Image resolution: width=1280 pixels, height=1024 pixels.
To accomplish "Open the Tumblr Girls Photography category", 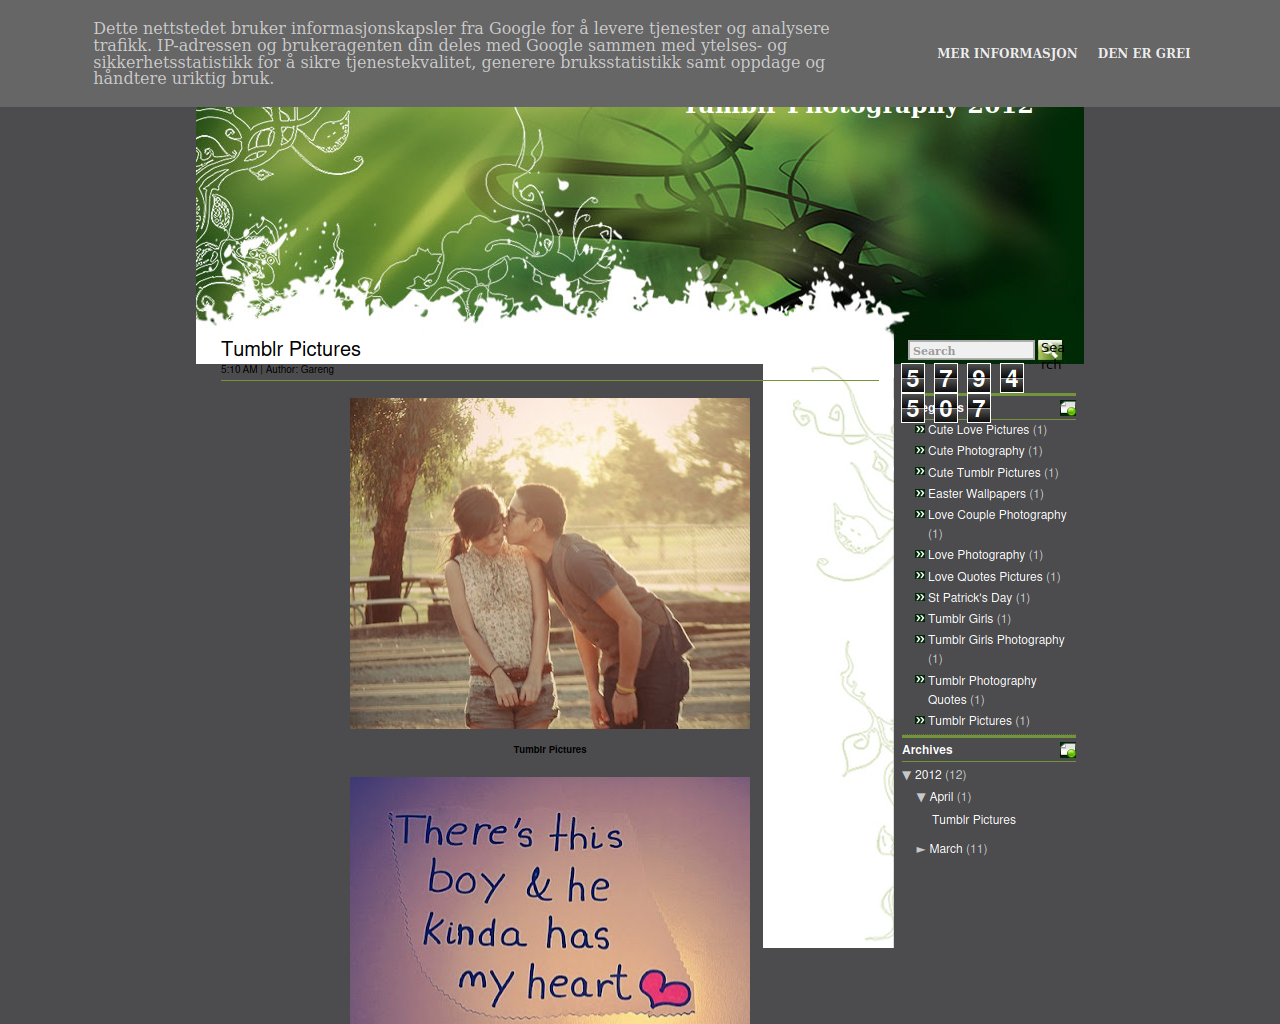I will click(x=996, y=640).
